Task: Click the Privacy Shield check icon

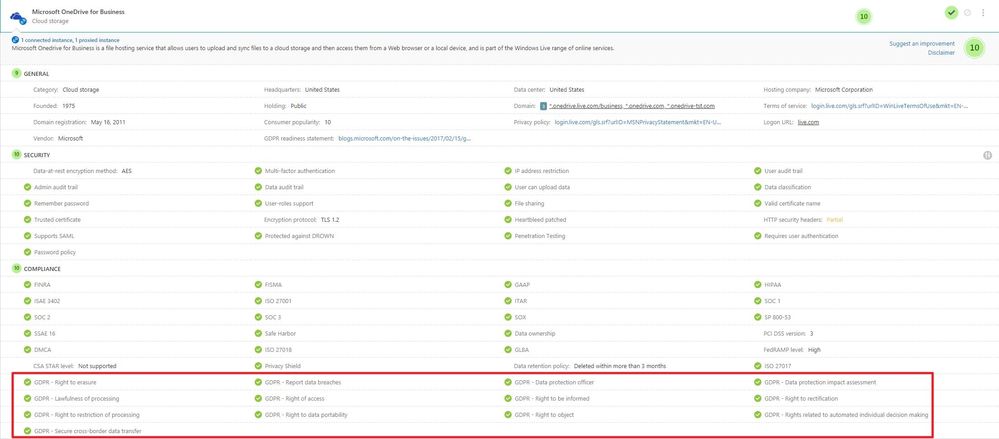Action: tap(258, 366)
